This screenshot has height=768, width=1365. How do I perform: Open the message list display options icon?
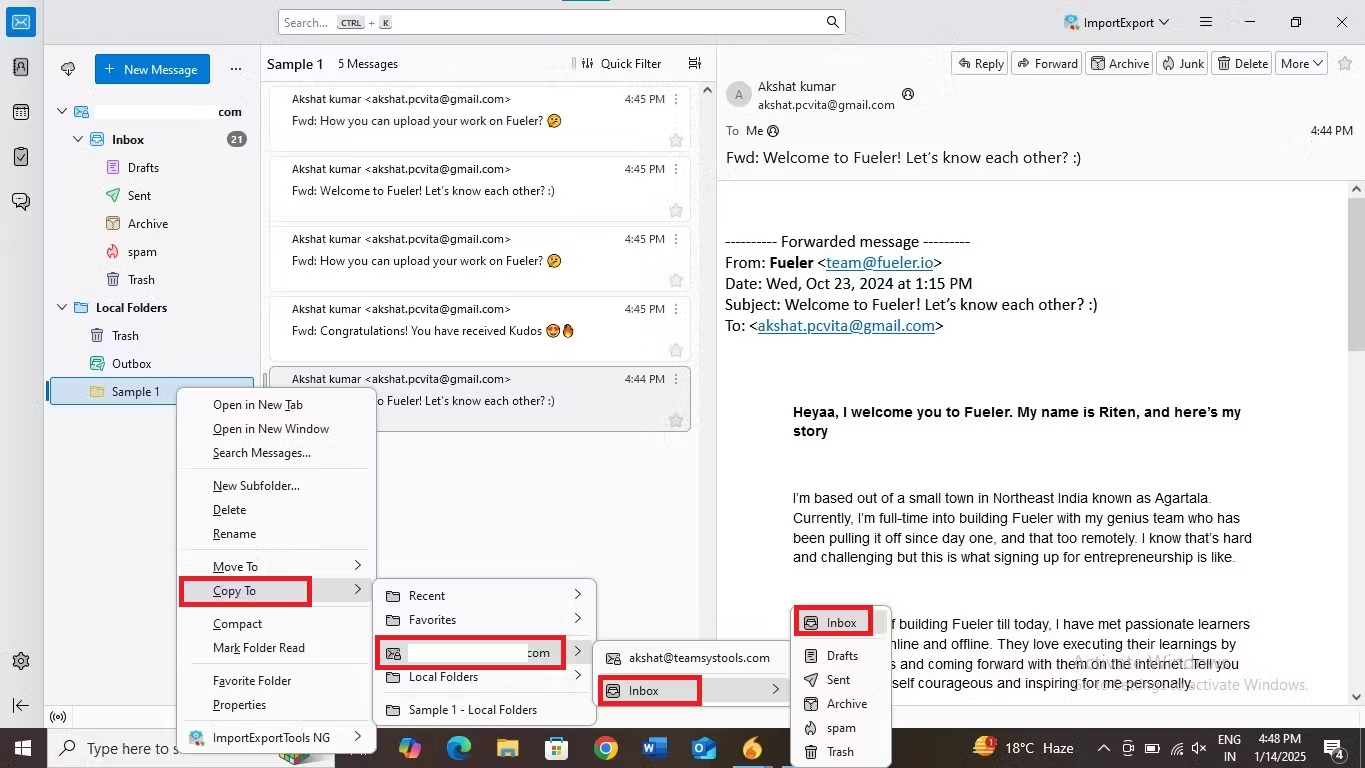tap(695, 63)
